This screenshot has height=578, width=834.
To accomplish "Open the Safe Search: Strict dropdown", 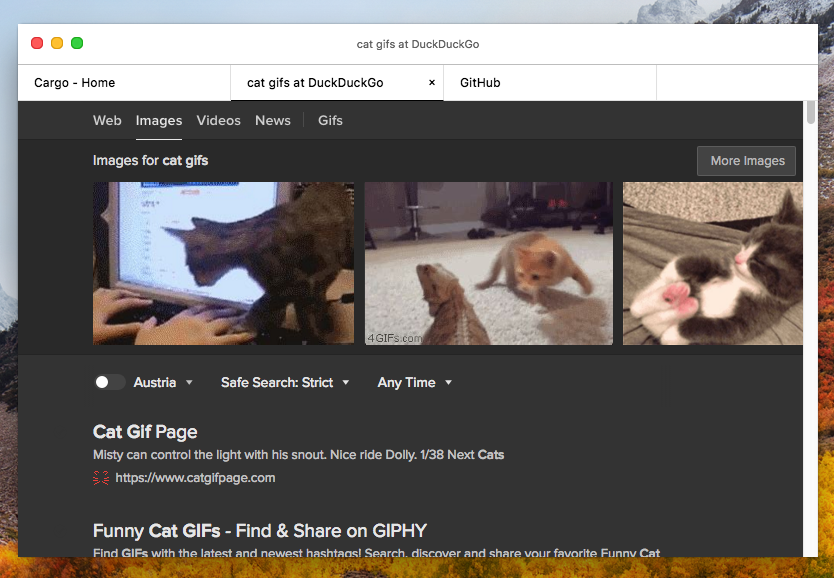I will tap(285, 382).
